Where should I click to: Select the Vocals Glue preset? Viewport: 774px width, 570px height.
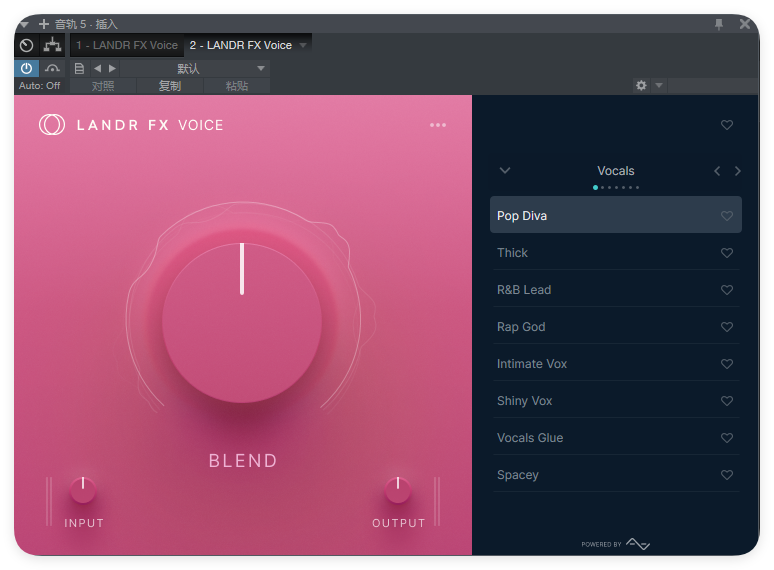pos(616,438)
